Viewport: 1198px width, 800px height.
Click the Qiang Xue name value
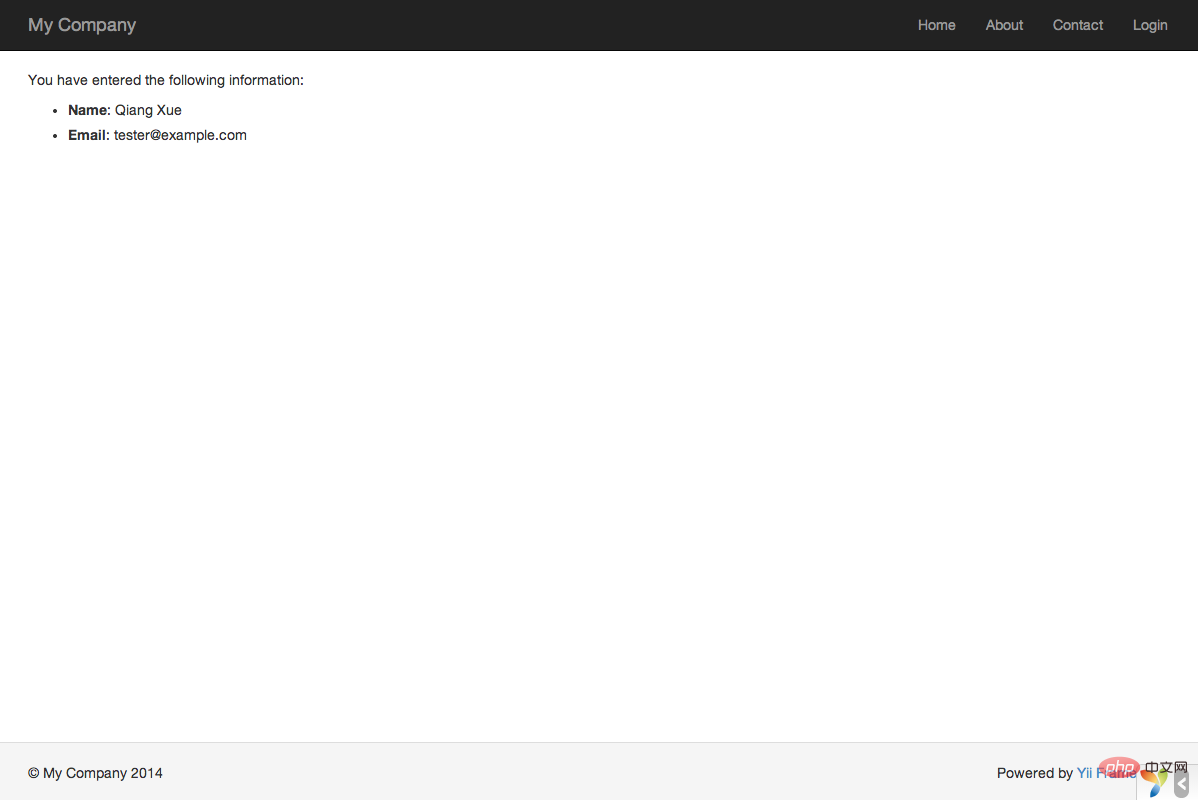click(x=148, y=110)
